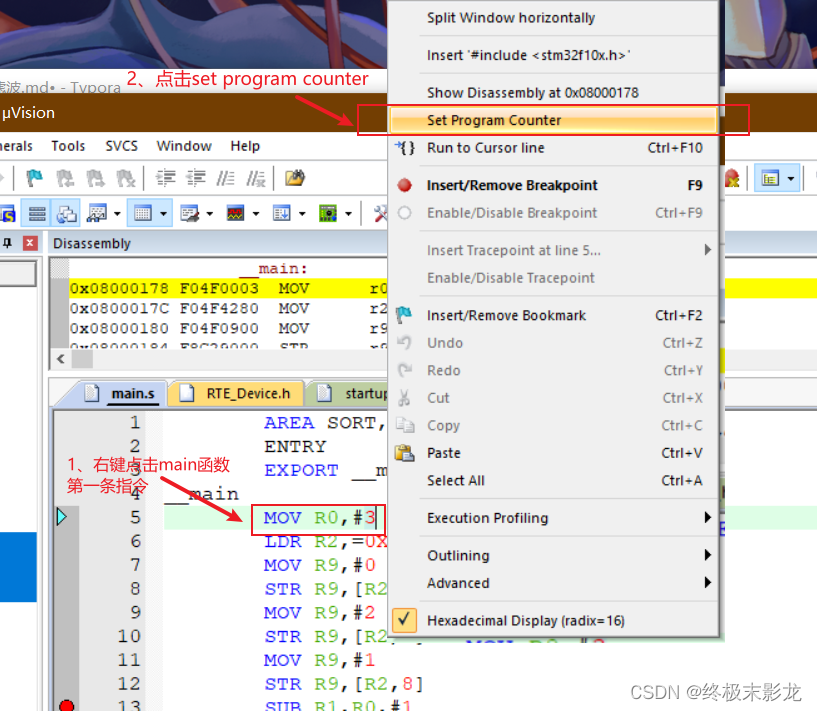This screenshot has height=711, width=817.
Task: Toggle the bookmark flag toolbar icon
Action: pos(34,178)
